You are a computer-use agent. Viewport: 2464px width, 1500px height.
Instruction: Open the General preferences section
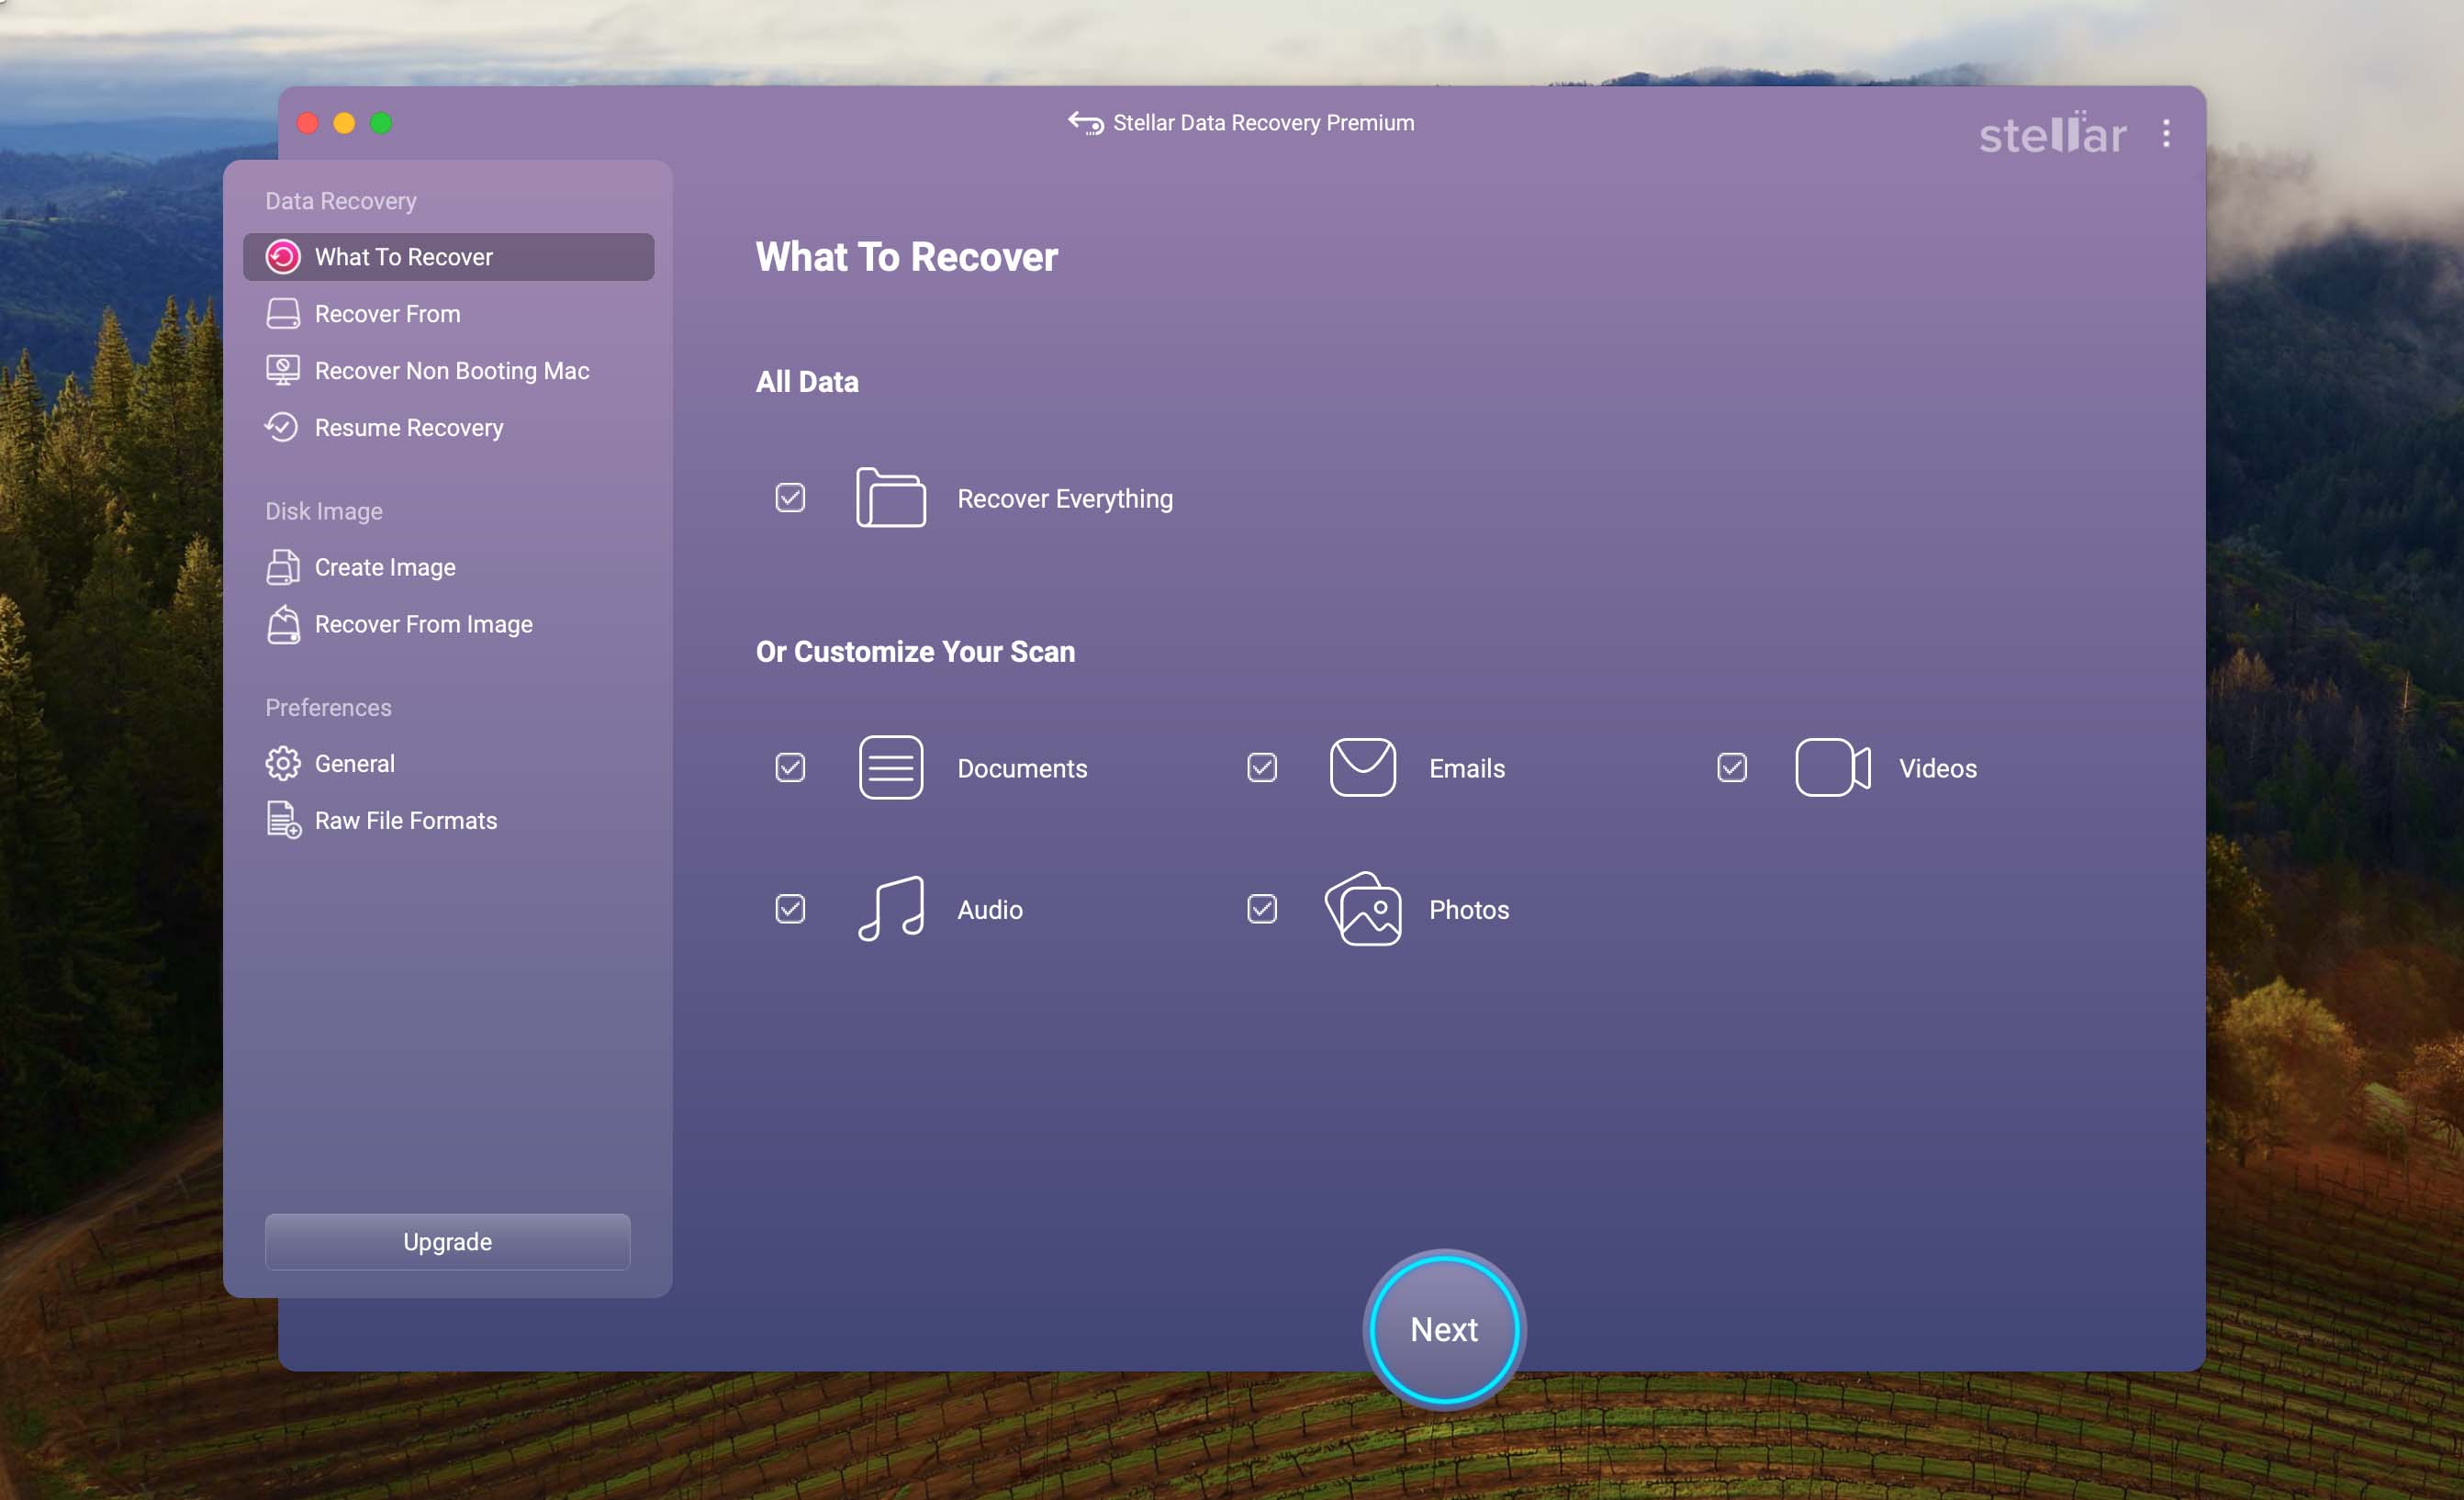[x=353, y=764]
